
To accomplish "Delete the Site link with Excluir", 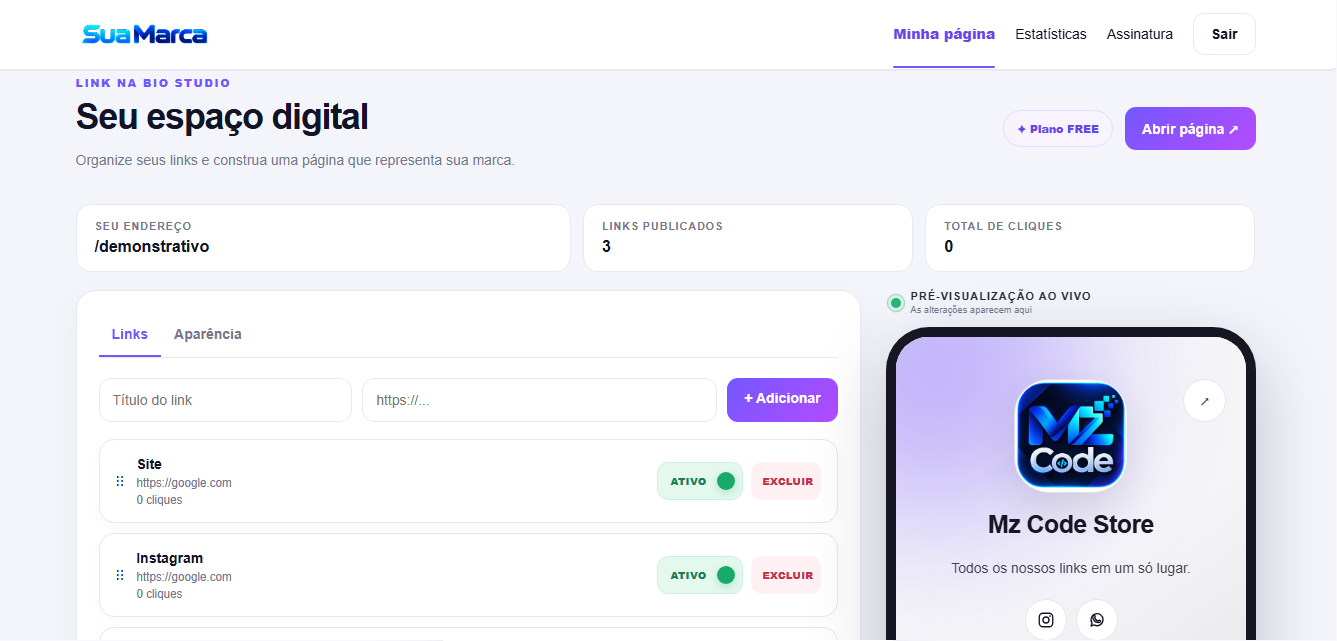I will [x=786, y=481].
